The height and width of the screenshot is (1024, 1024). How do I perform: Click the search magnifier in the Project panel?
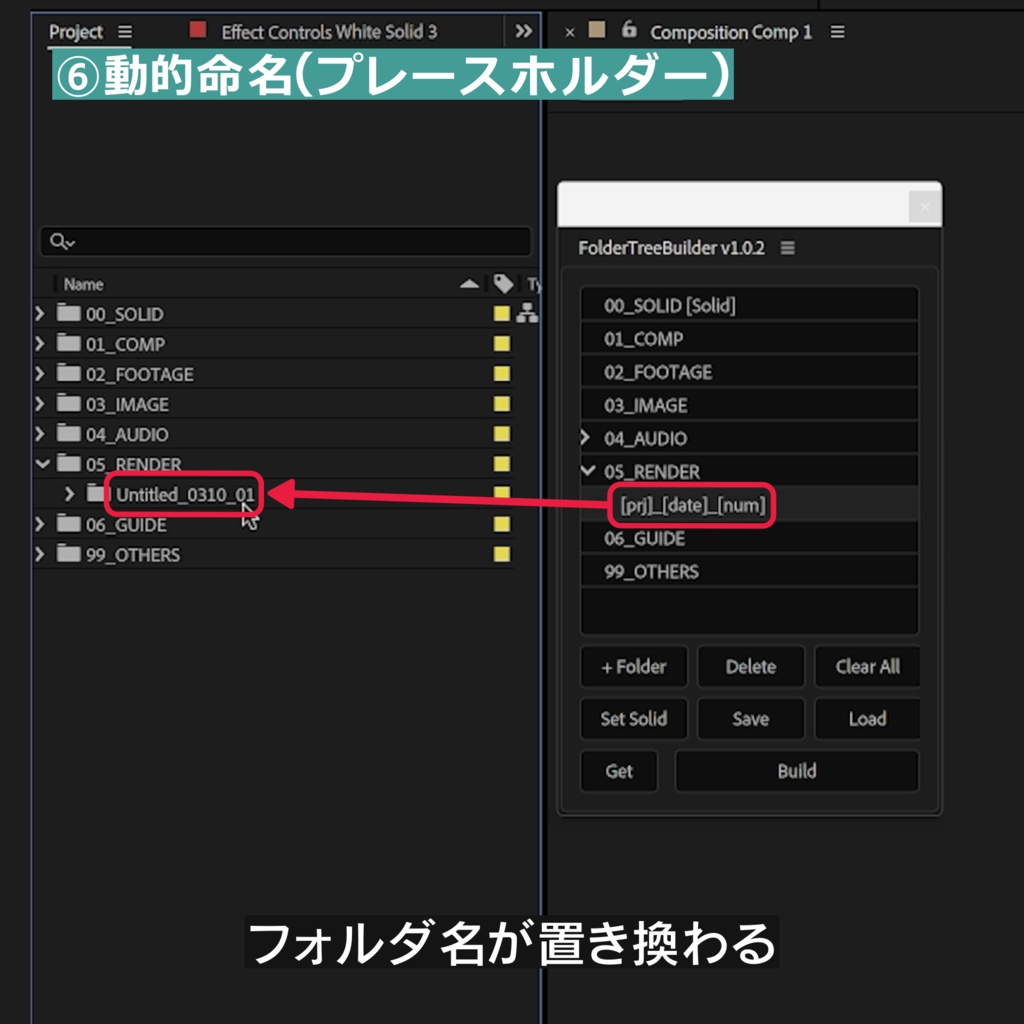pyautogui.click(x=60, y=241)
